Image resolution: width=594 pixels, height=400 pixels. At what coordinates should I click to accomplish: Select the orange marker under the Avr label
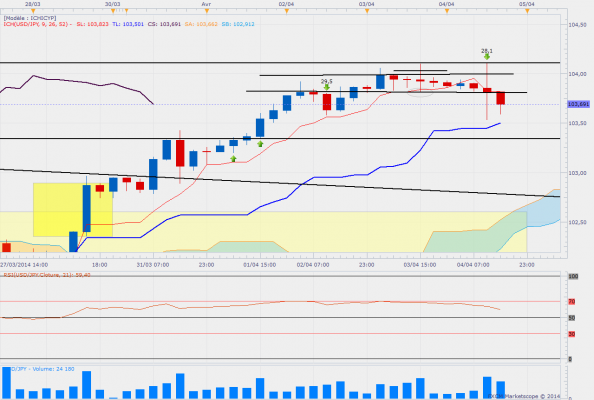pos(206,11)
